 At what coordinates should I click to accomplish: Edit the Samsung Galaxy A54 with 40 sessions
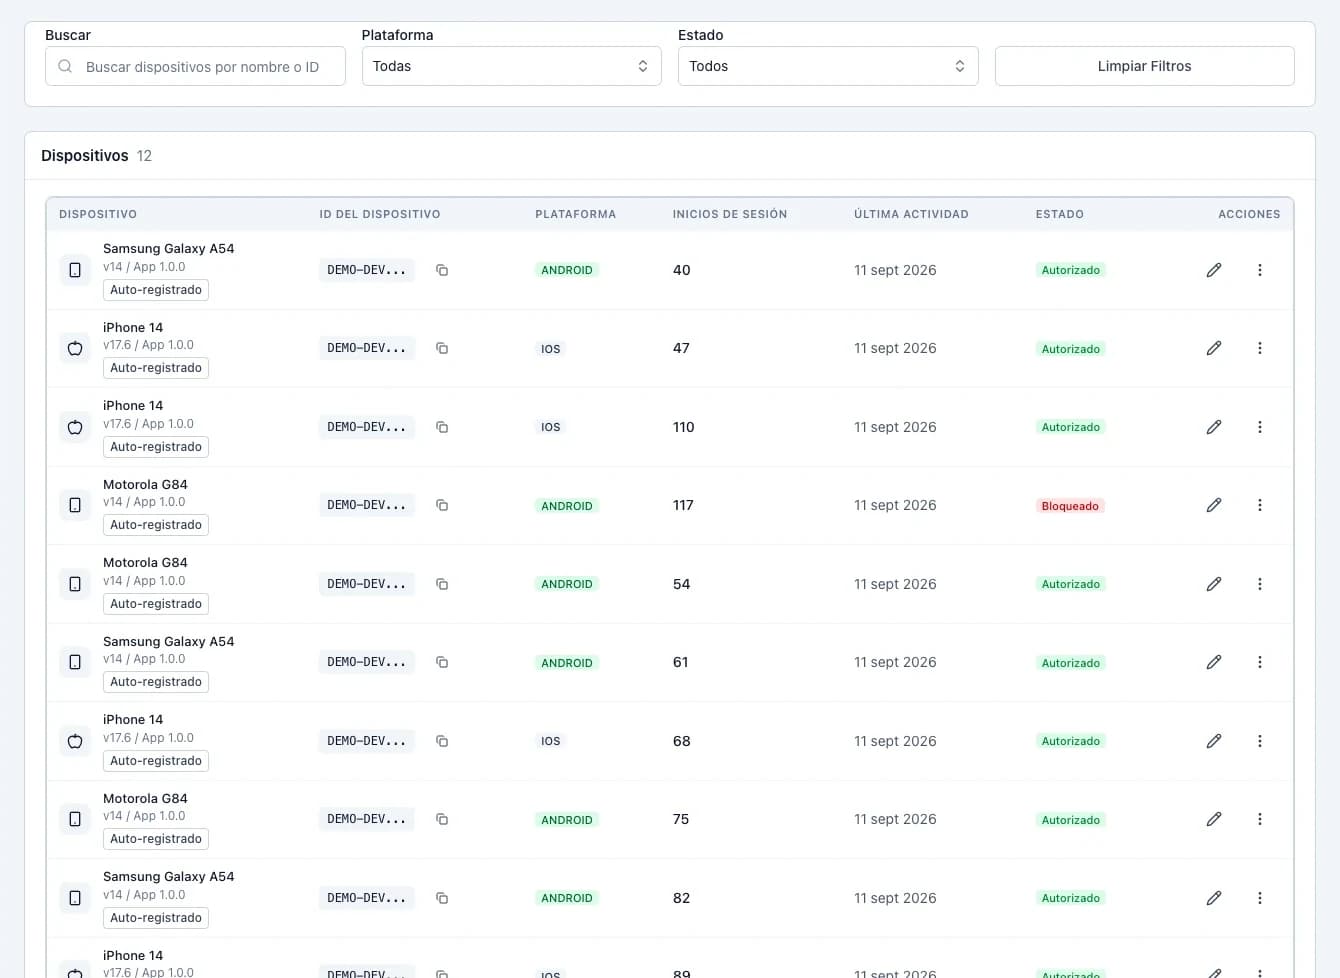coord(1214,270)
